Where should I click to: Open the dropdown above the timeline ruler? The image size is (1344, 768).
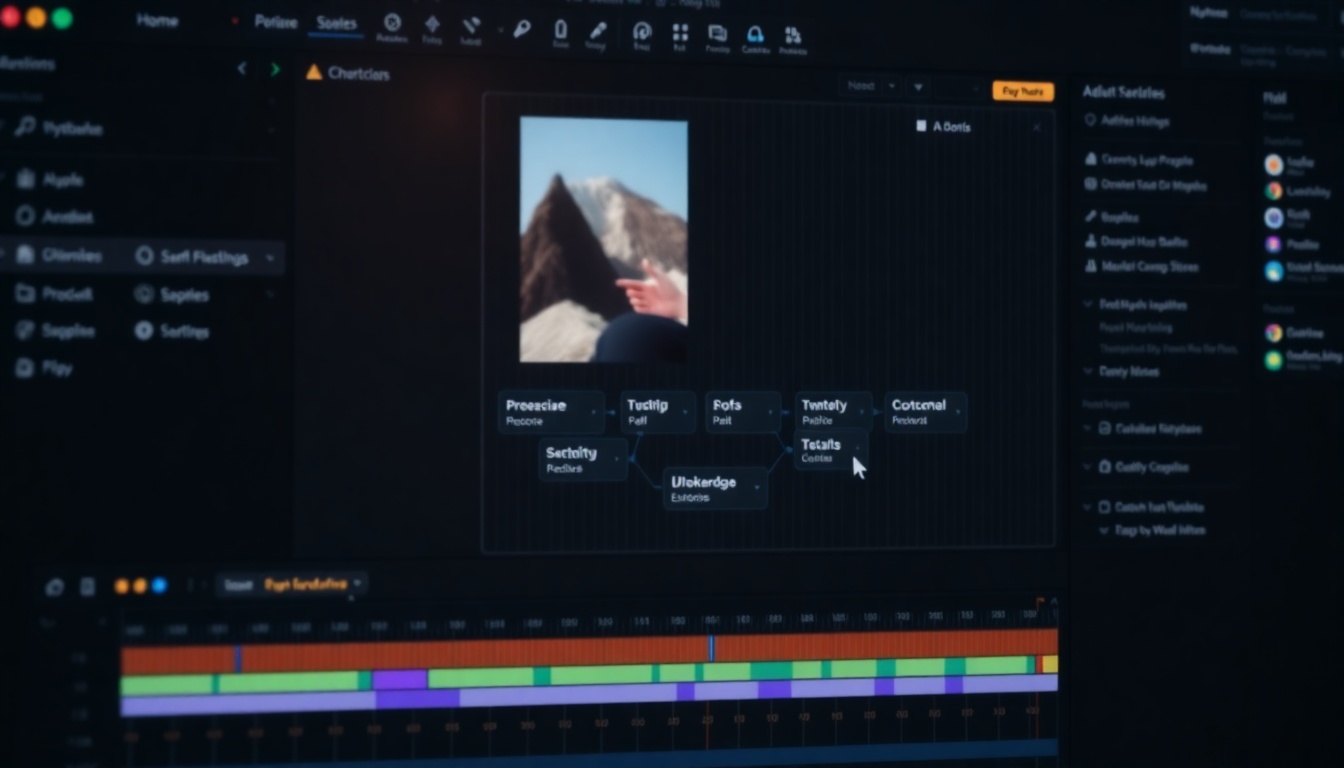[358, 584]
